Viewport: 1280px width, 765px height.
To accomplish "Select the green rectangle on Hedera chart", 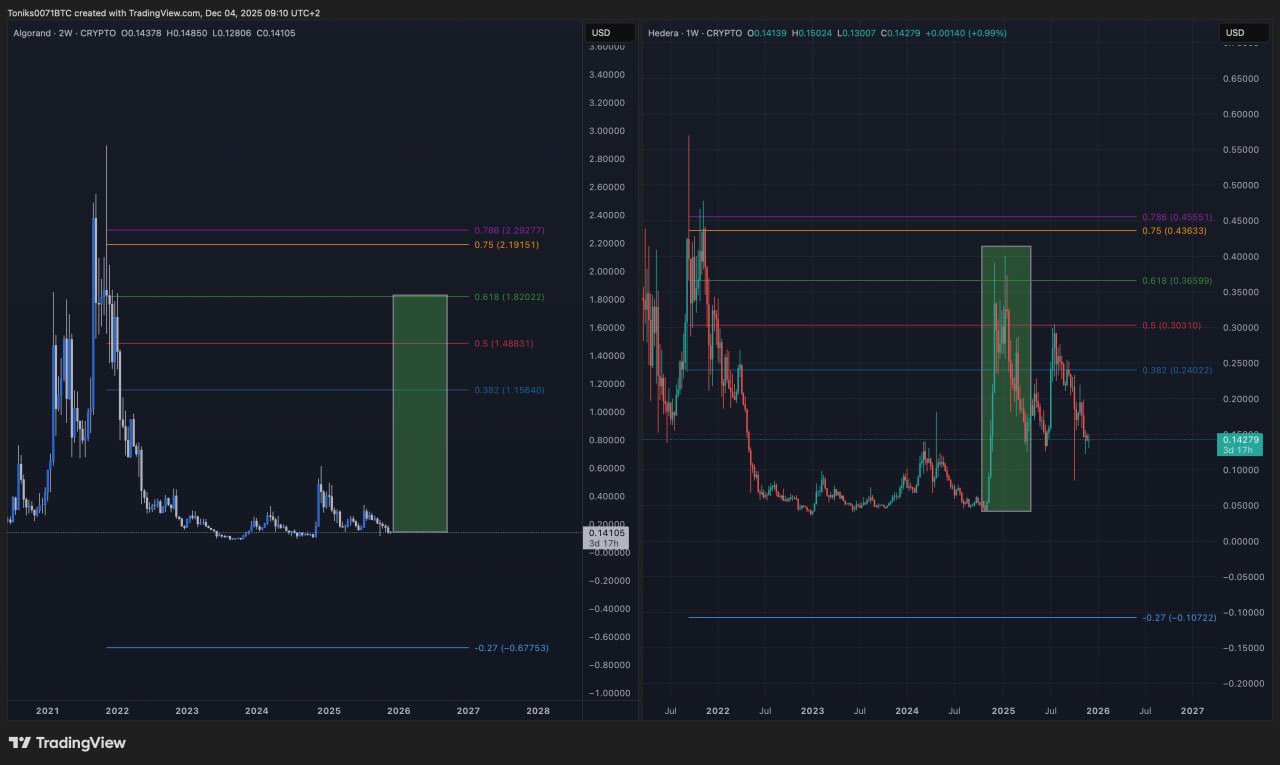I will pyautogui.click(x=1006, y=378).
